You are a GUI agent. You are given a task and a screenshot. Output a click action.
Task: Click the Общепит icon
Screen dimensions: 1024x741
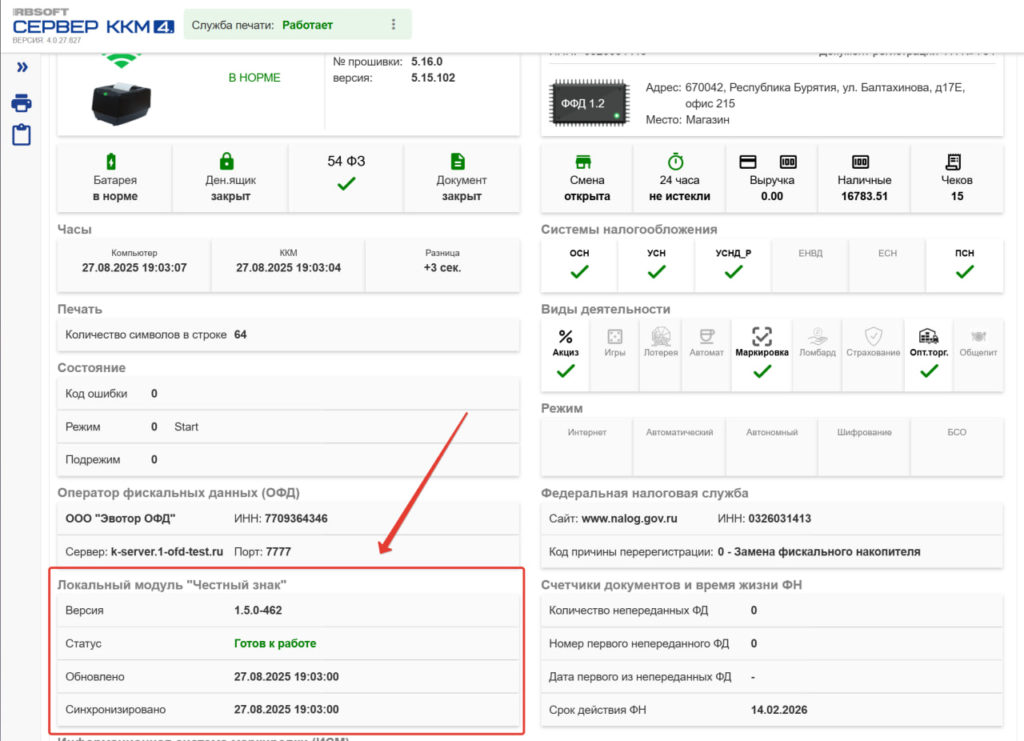(x=978, y=336)
